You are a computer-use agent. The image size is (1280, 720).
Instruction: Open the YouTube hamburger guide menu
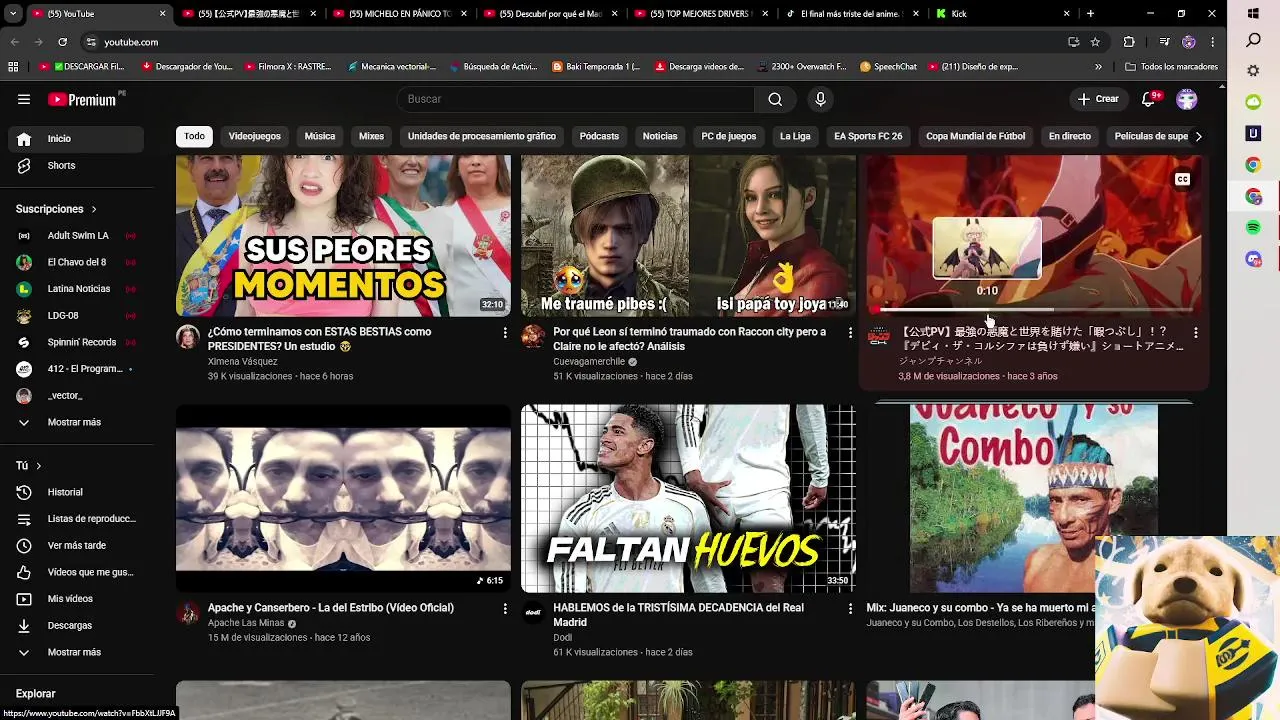tap(24, 99)
